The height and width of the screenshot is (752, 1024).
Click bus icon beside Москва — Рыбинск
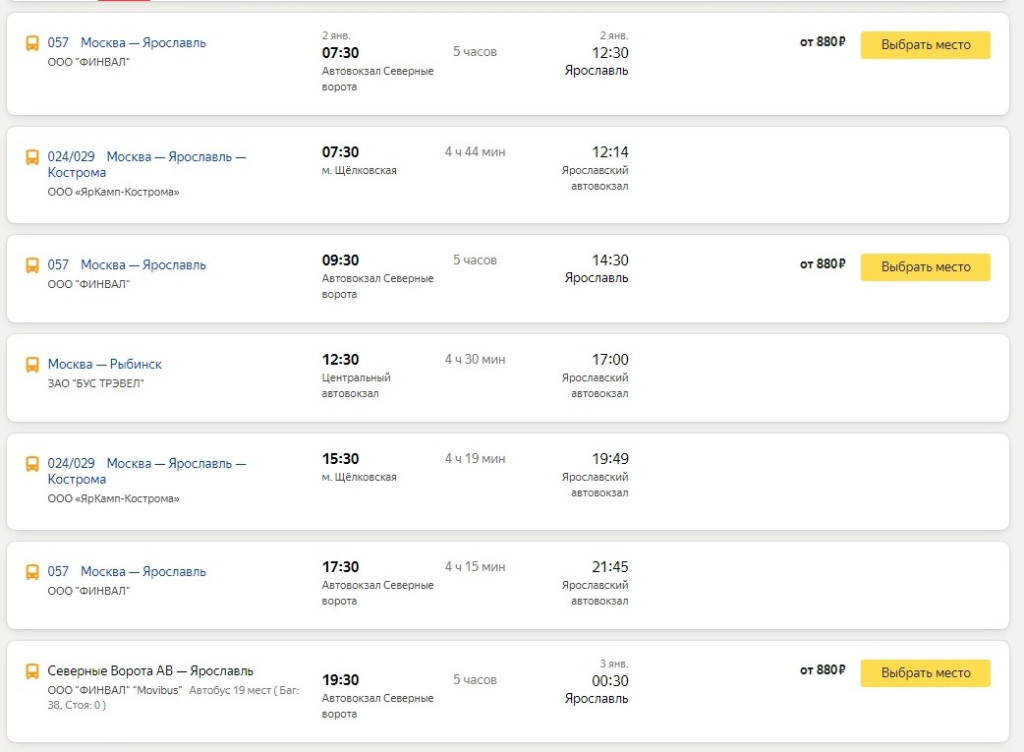pos(32,365)
